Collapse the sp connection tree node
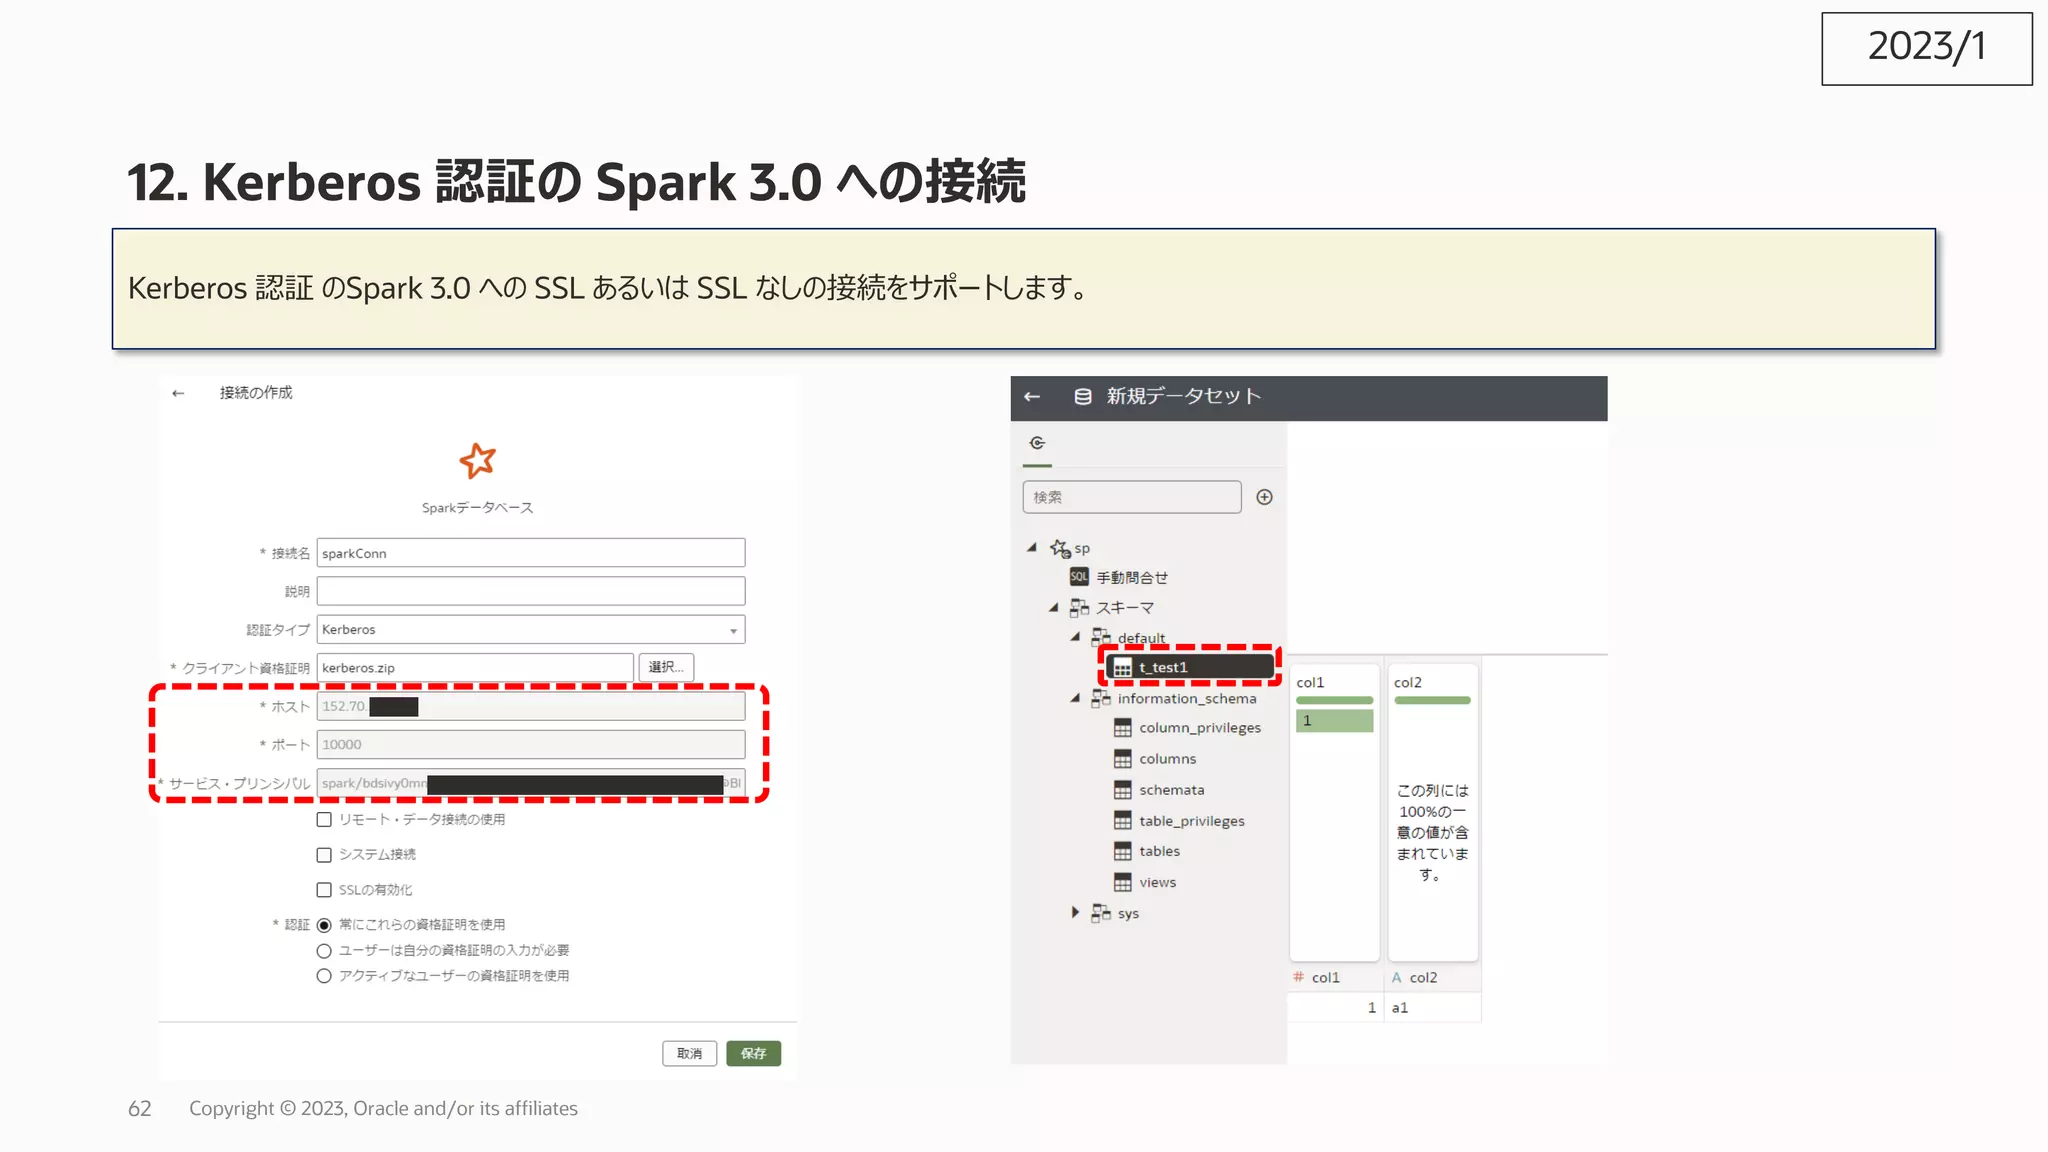 [x=1032, y=548]
